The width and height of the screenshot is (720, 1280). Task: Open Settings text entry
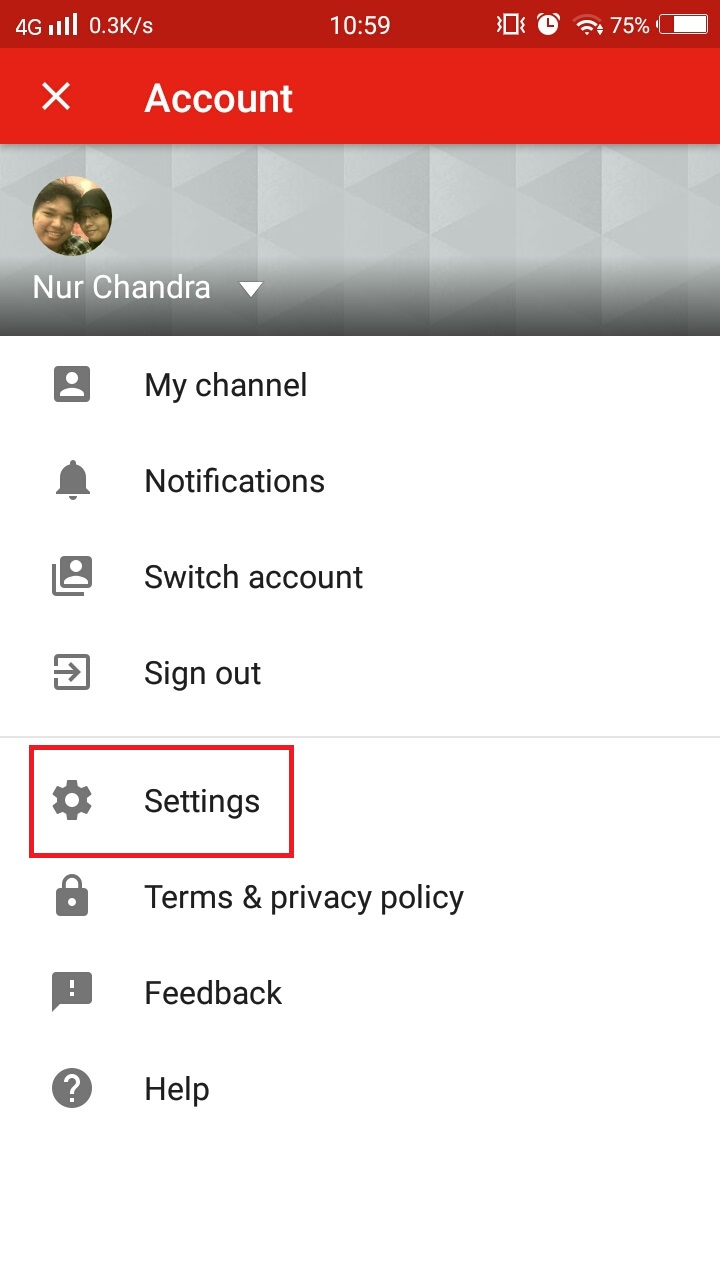click(x=202, y=801)
